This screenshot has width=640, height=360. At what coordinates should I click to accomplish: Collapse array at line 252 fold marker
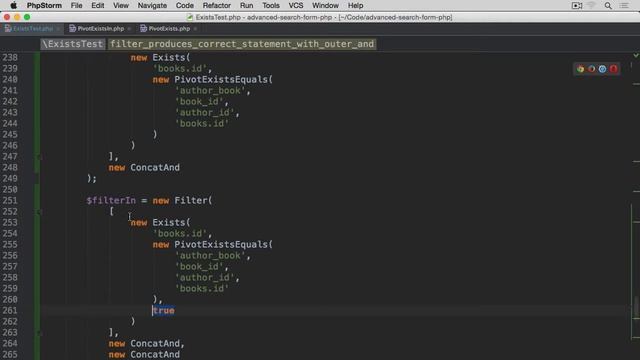click(x=39, y=212)
